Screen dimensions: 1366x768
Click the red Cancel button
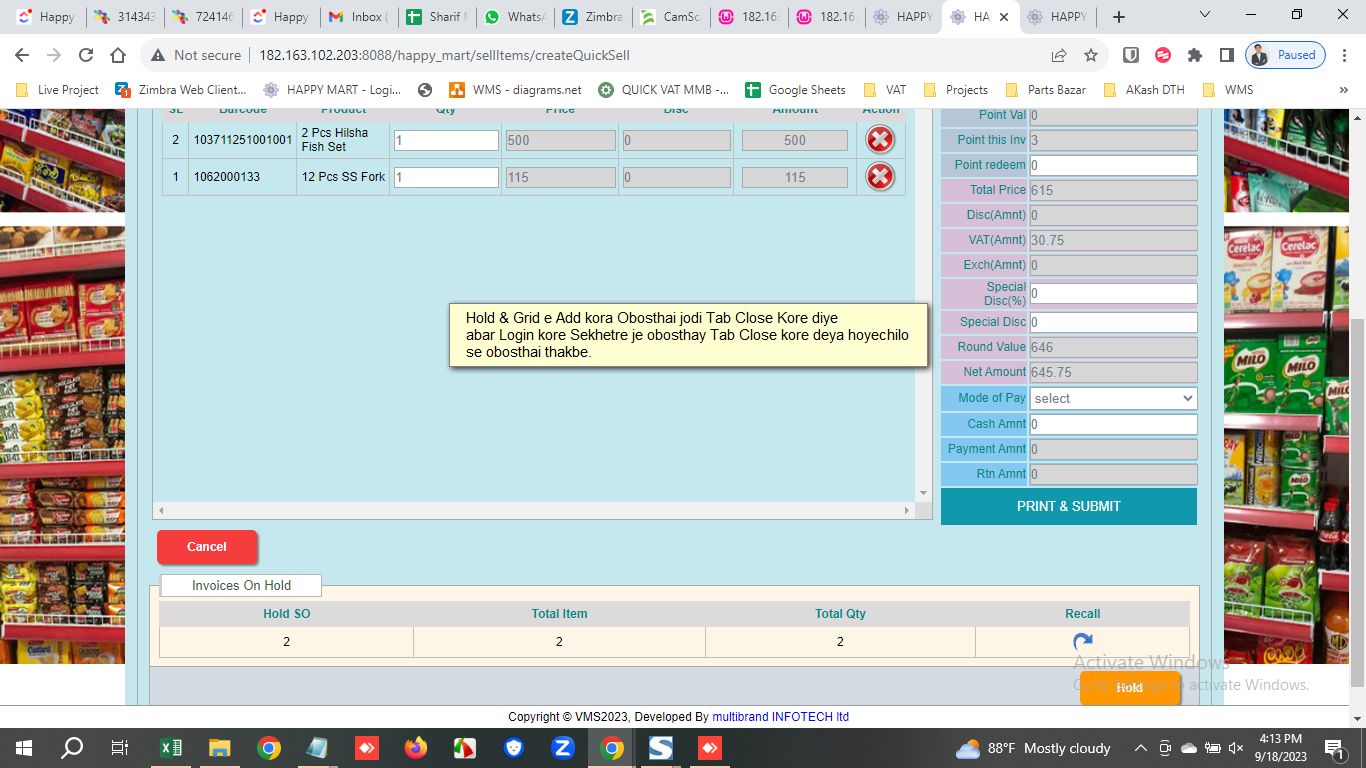click(x=207, y=547)
